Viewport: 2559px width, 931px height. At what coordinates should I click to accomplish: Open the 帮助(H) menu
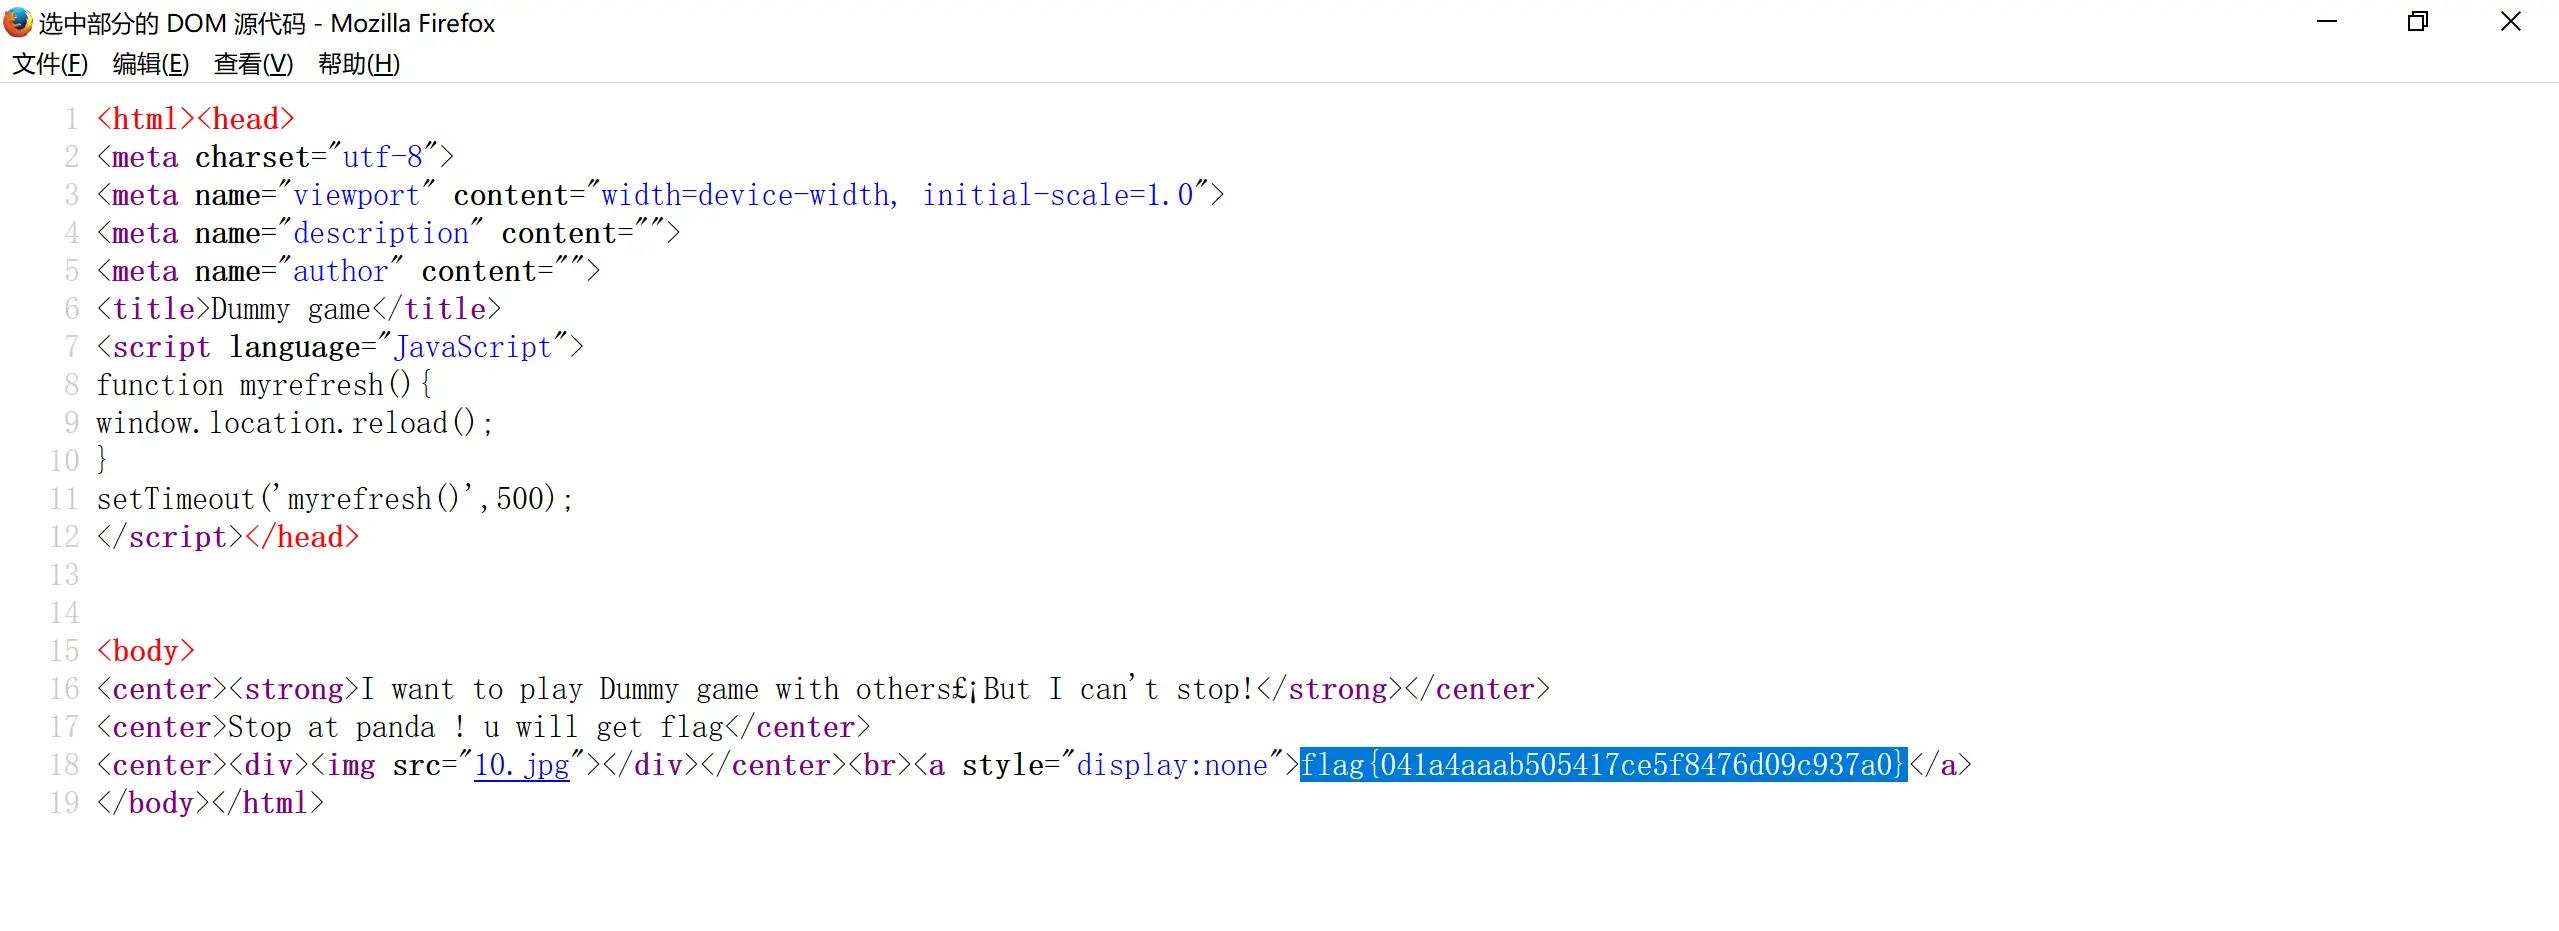point(359,64)
